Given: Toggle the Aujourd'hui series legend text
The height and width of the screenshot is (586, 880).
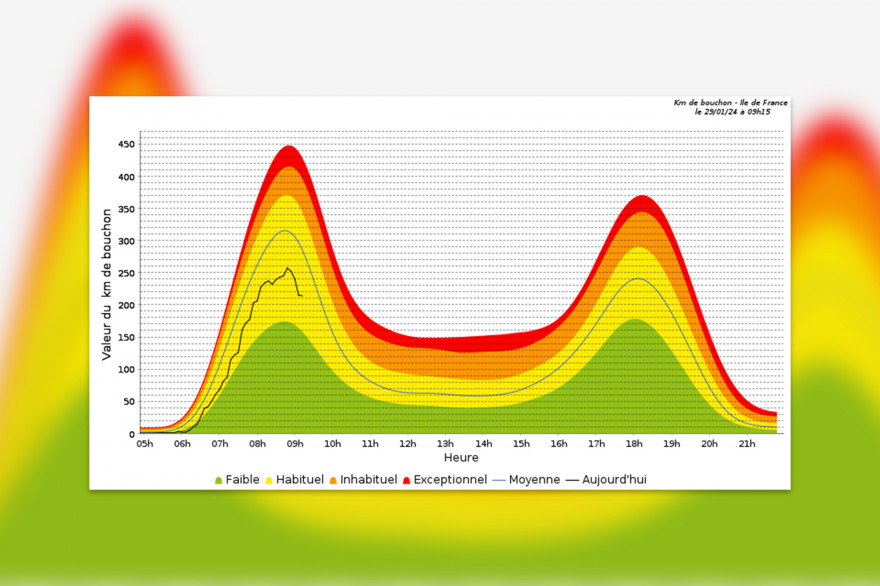Looking at the screenshot, I should [x=615, y=480].
